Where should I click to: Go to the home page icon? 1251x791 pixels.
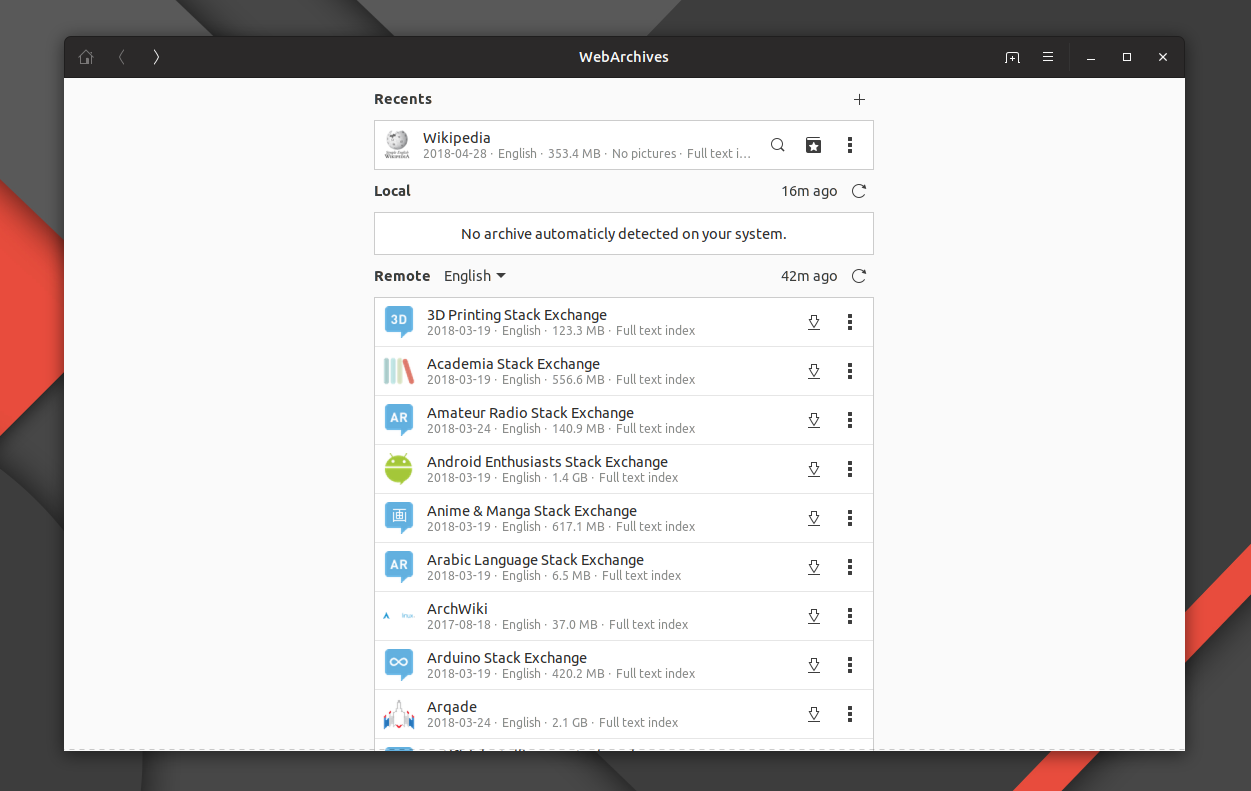[86, 57]
